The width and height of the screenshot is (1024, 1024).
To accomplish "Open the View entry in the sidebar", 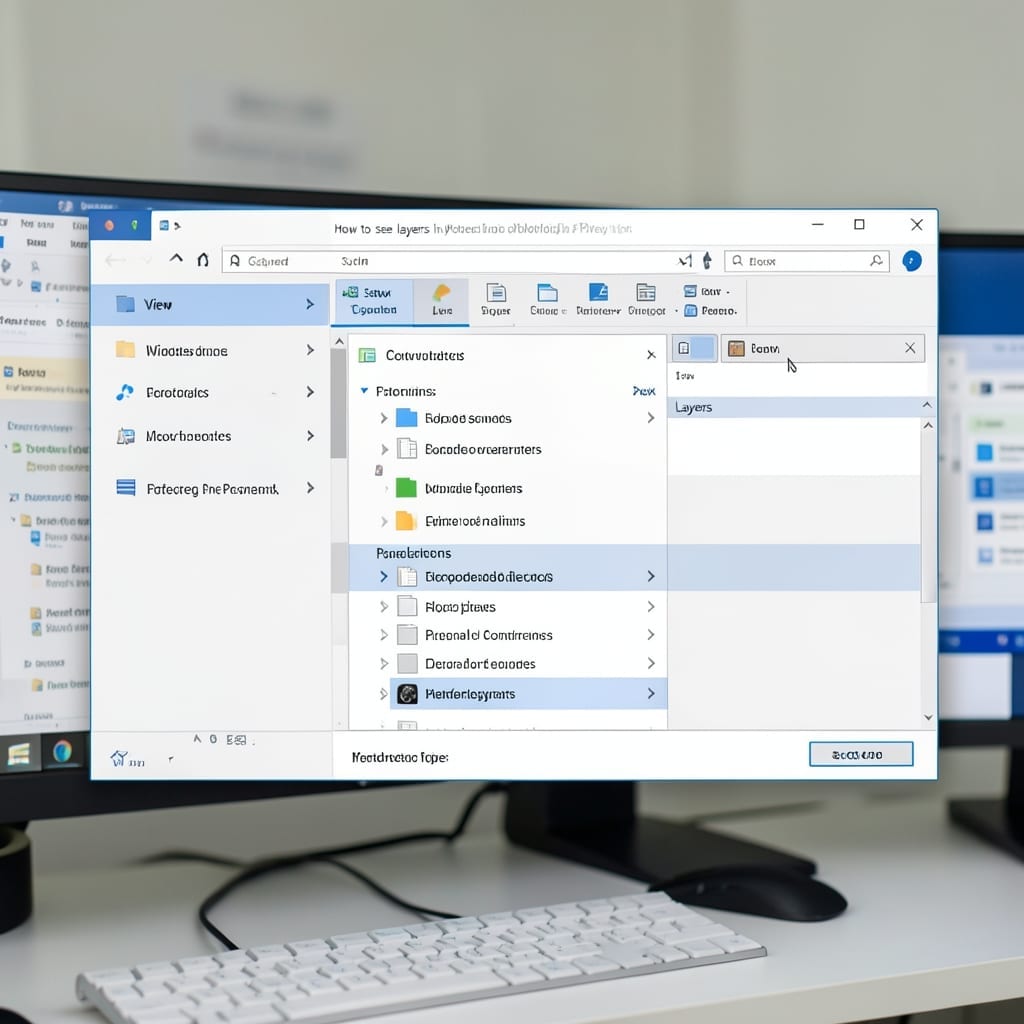I will click(x=210, y=304).
